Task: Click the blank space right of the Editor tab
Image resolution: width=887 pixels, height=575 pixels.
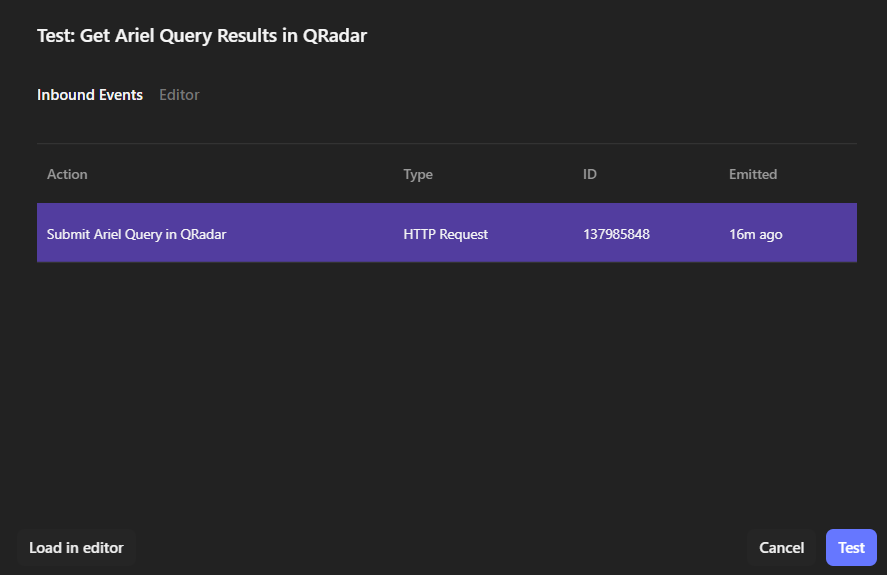Action: pyautogui.click(x=500, y=95)
